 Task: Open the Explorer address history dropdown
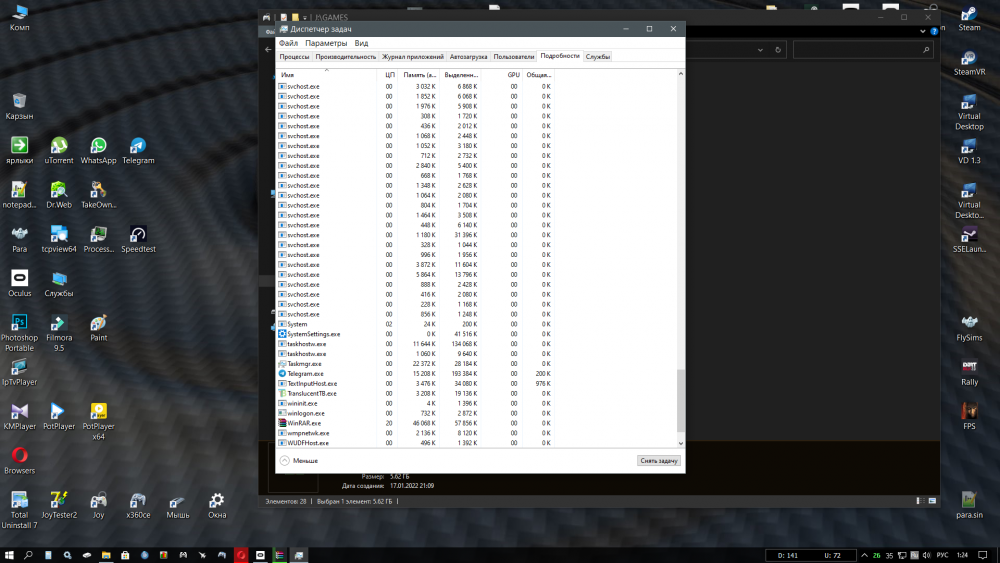tap(760, 50)
